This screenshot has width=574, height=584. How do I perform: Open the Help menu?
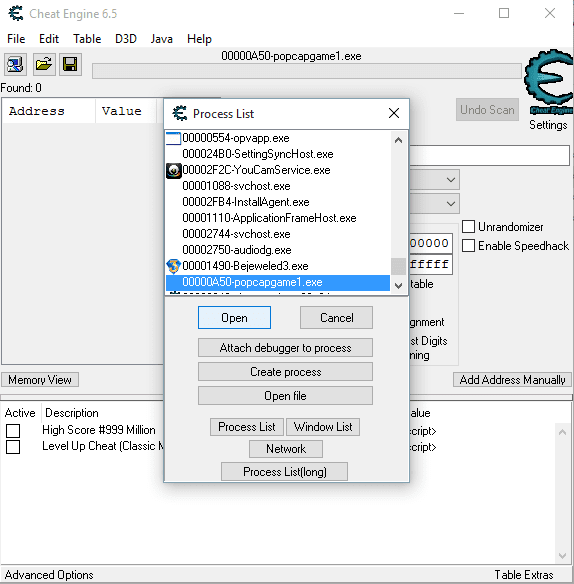point(199,39)
